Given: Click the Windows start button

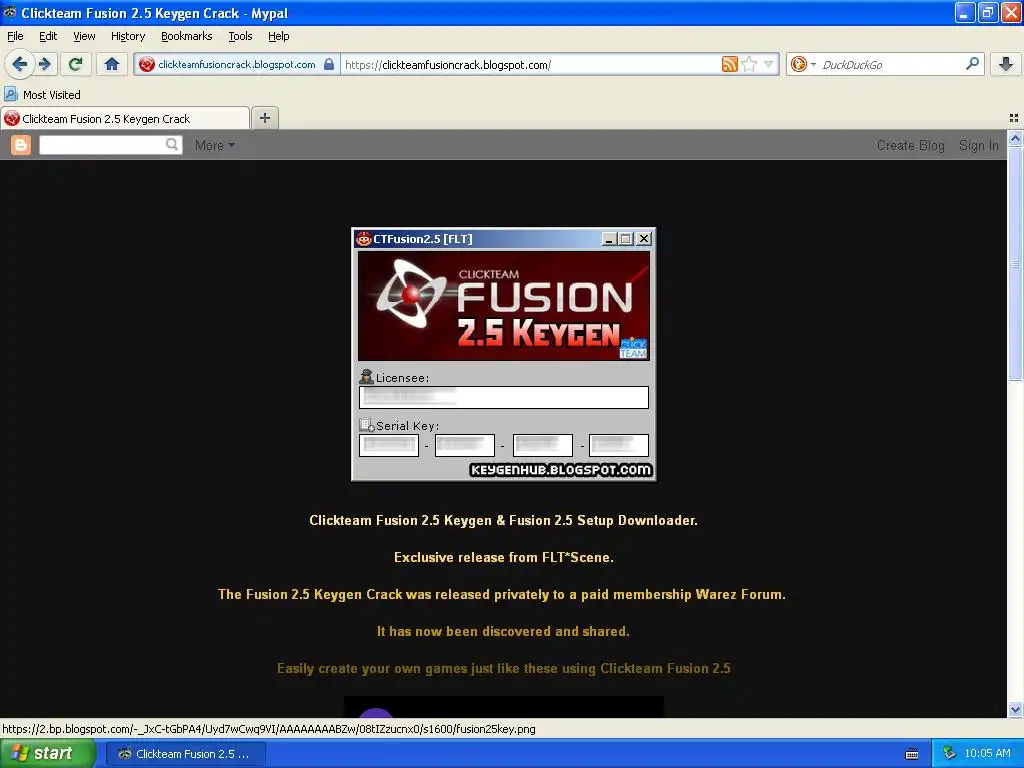Looking at the screenshot, I should (47, 753).
